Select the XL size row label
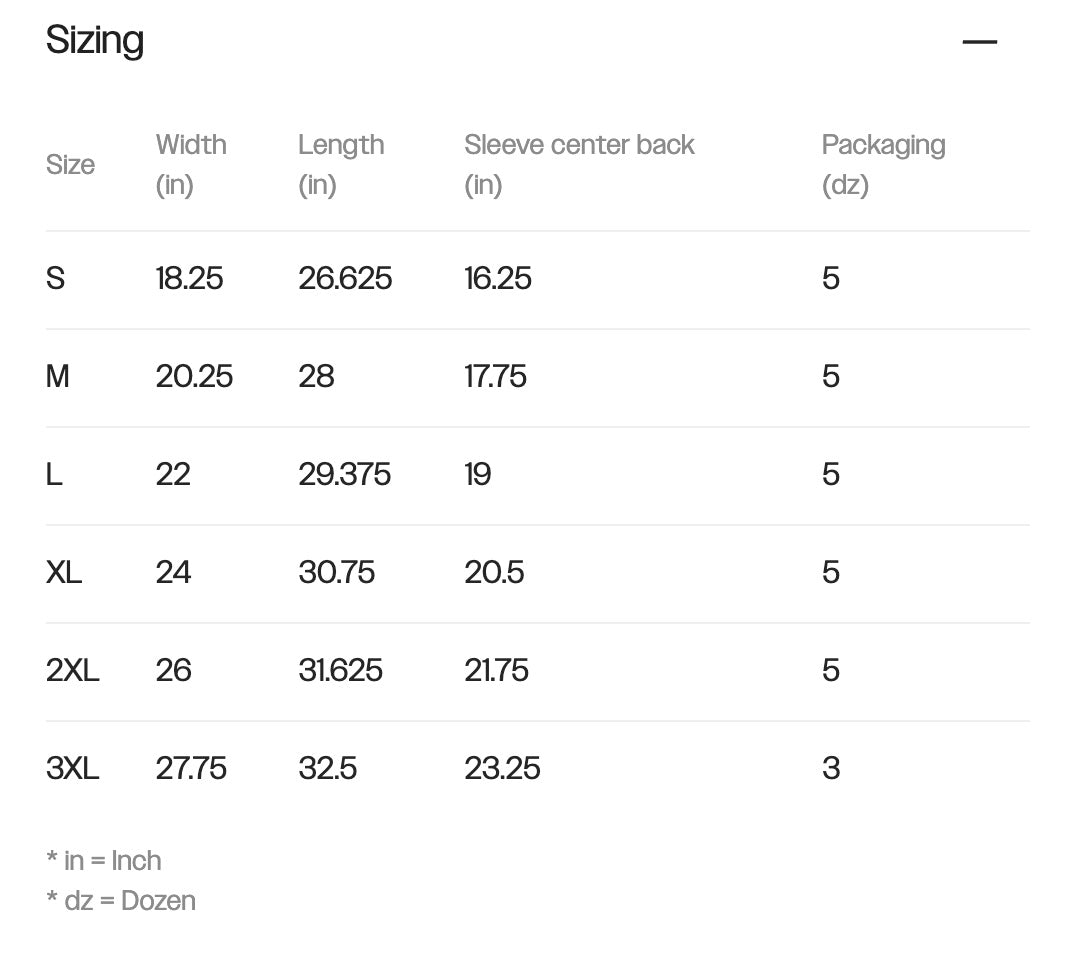Viewport: 1070px width, 956px height. point(64,572)
